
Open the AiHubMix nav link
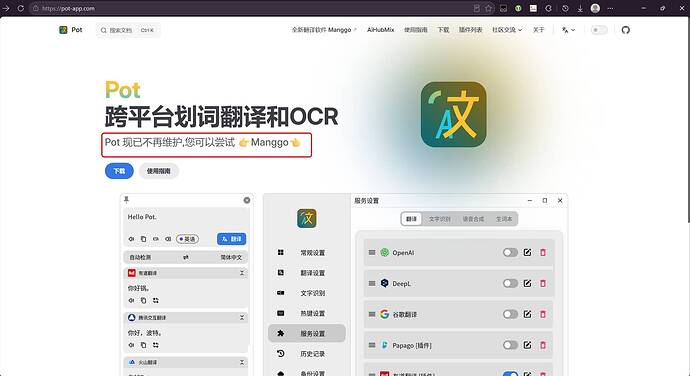381,30
